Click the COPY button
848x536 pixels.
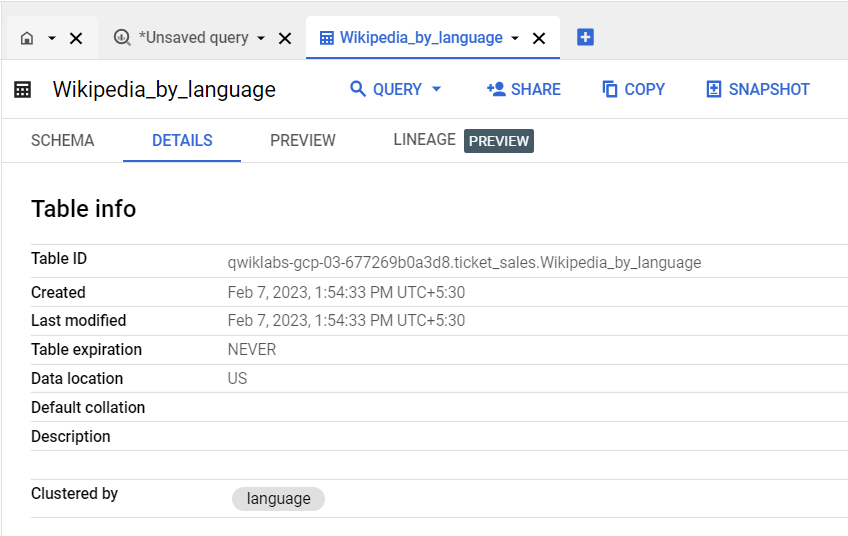[633, 89]
